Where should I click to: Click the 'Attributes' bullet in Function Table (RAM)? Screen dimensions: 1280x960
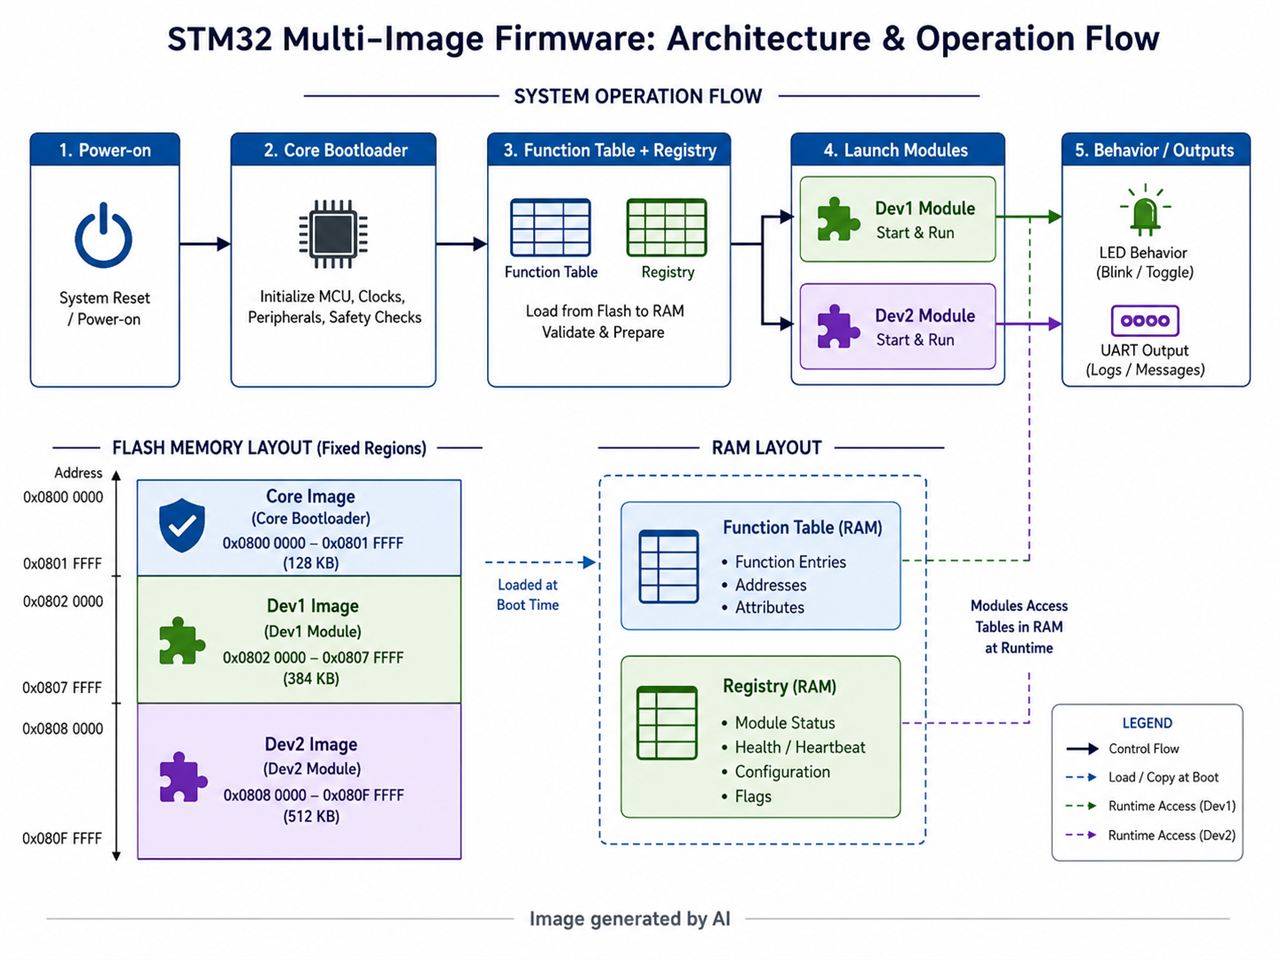pos(763,607)
